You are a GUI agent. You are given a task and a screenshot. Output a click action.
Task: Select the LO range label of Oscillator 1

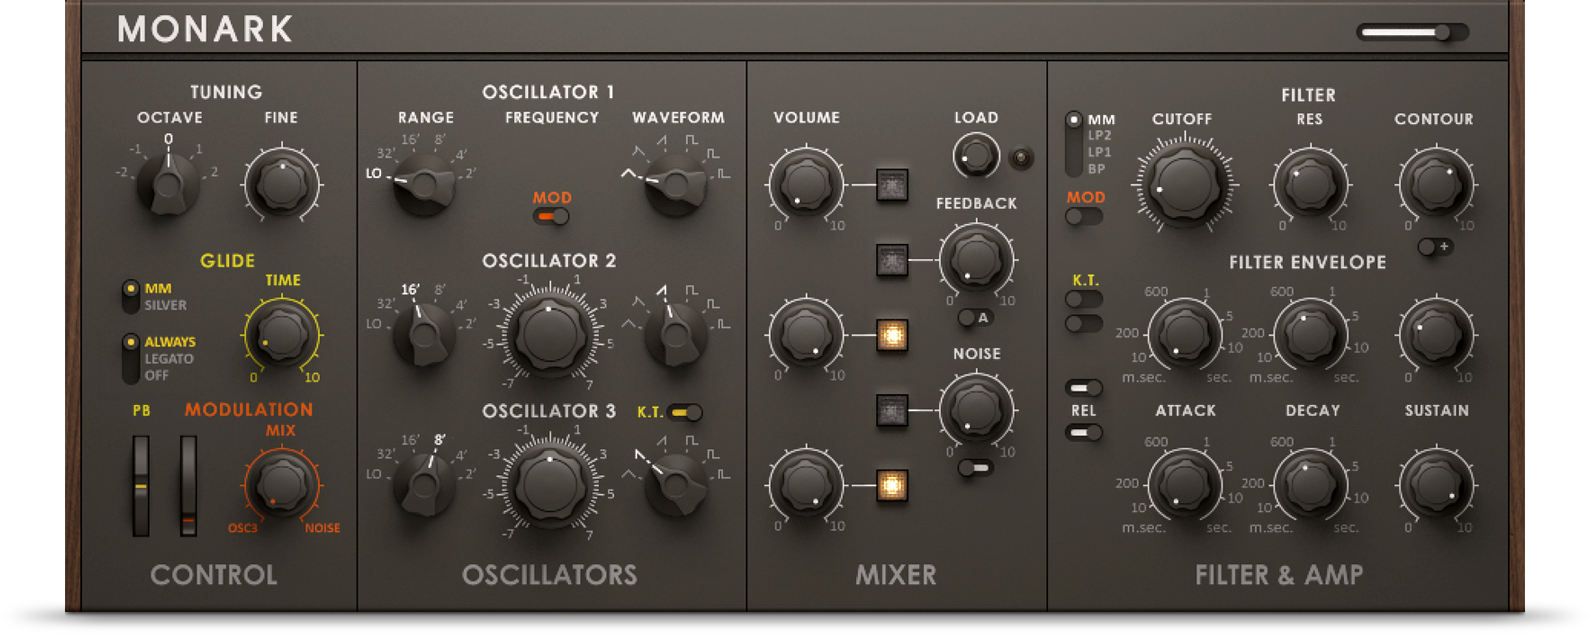tap(374, 174)
